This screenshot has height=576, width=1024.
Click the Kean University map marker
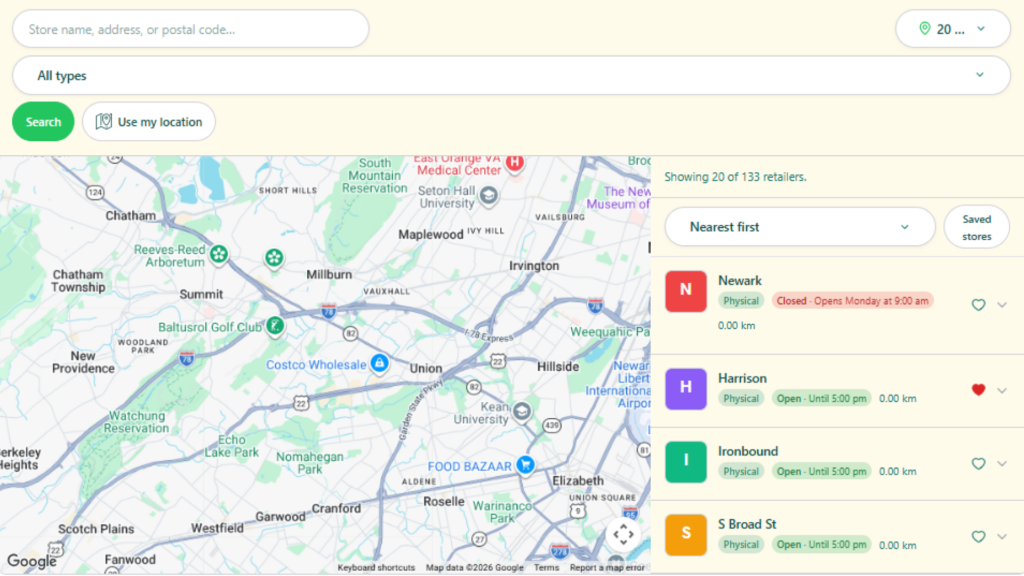(521, 411)
